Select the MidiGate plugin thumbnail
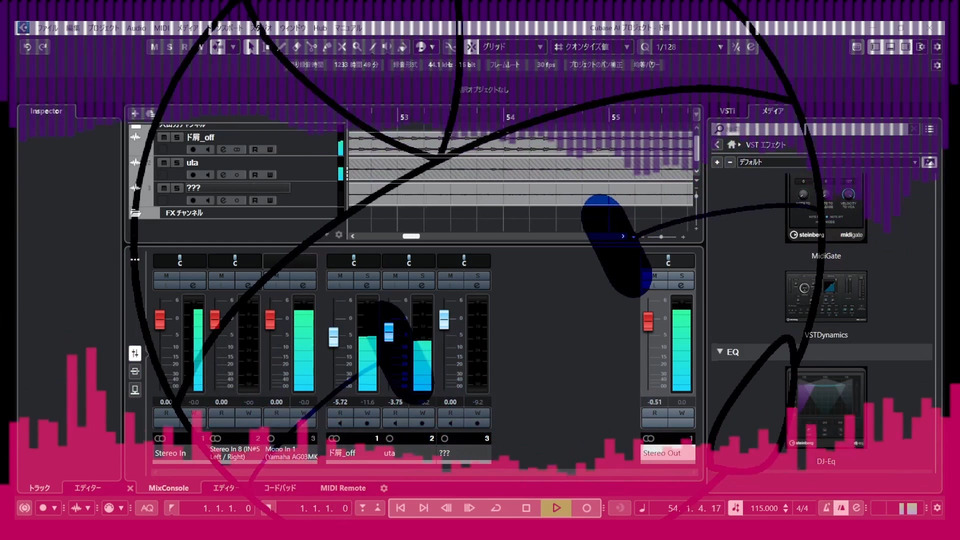This screenshot has height=540, width=960. point(826,208)
